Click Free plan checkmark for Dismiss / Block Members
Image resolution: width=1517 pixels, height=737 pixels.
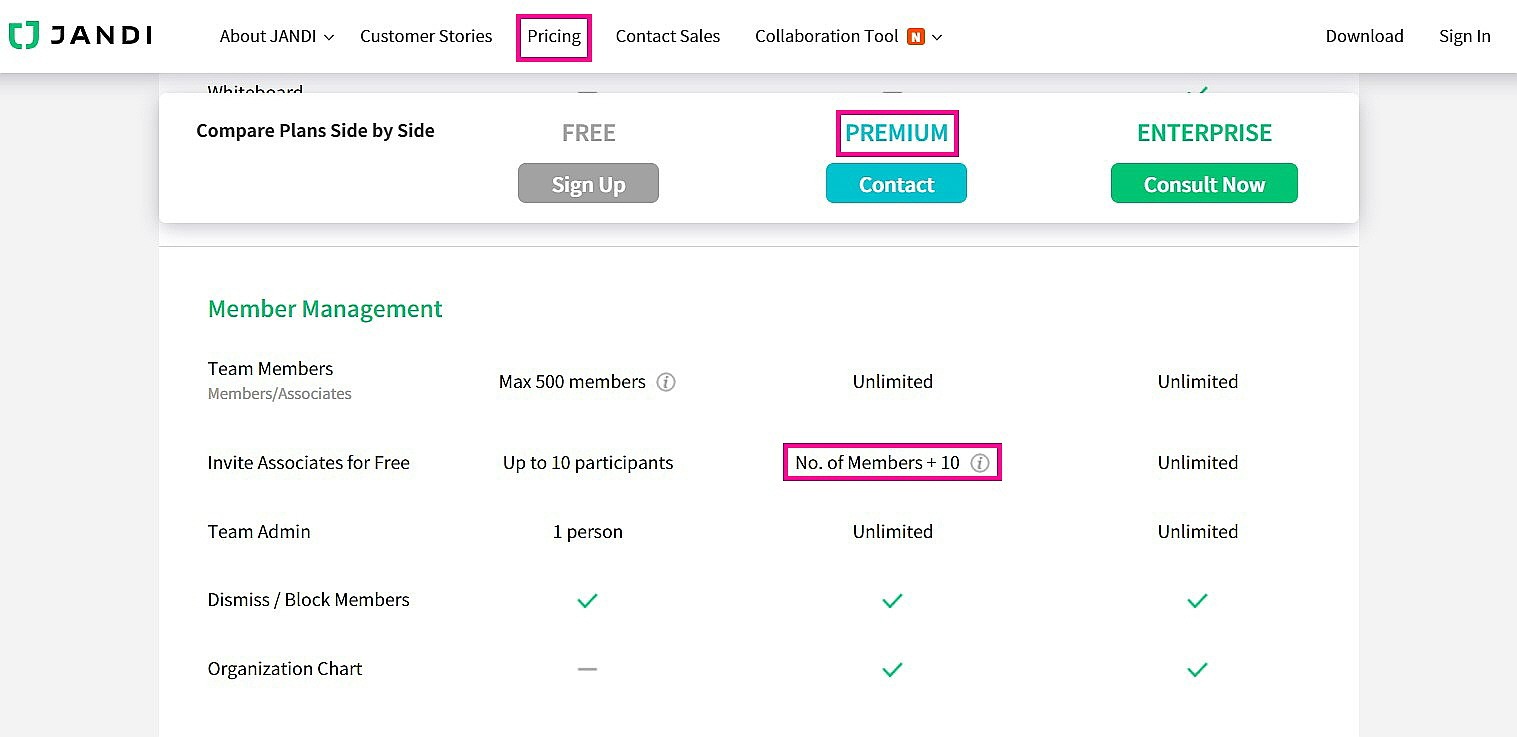pyautogui.click(x=587, y=600)
